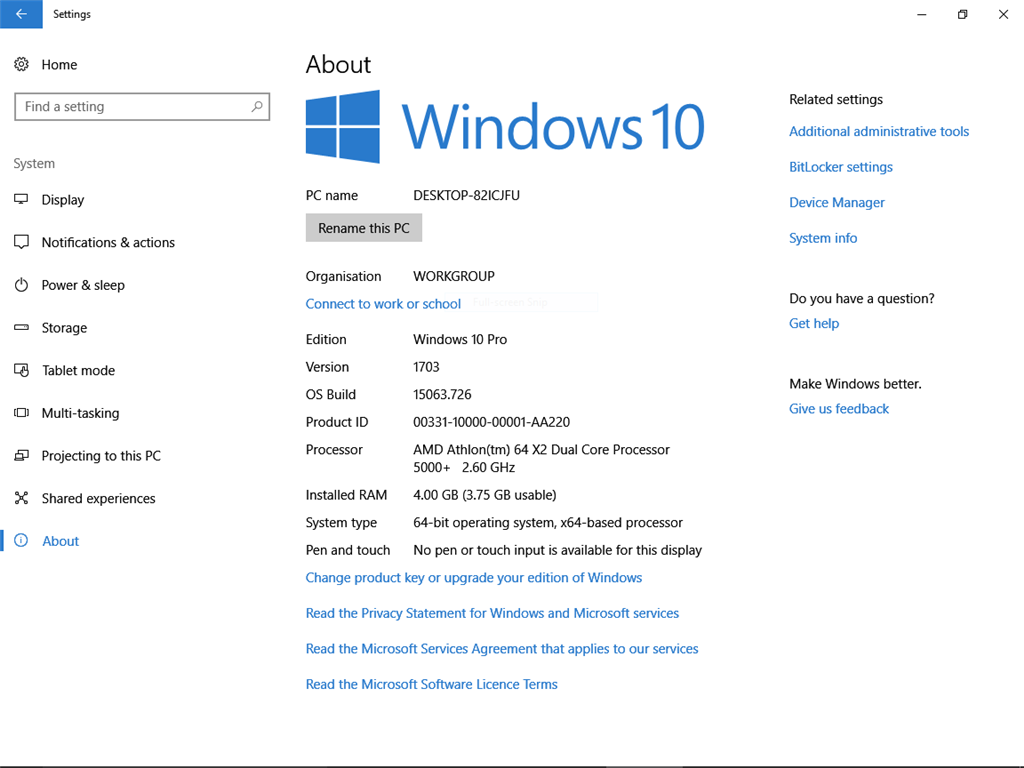
Task: Click the 64-bit operating system text
Action: (x=547, y=522)
